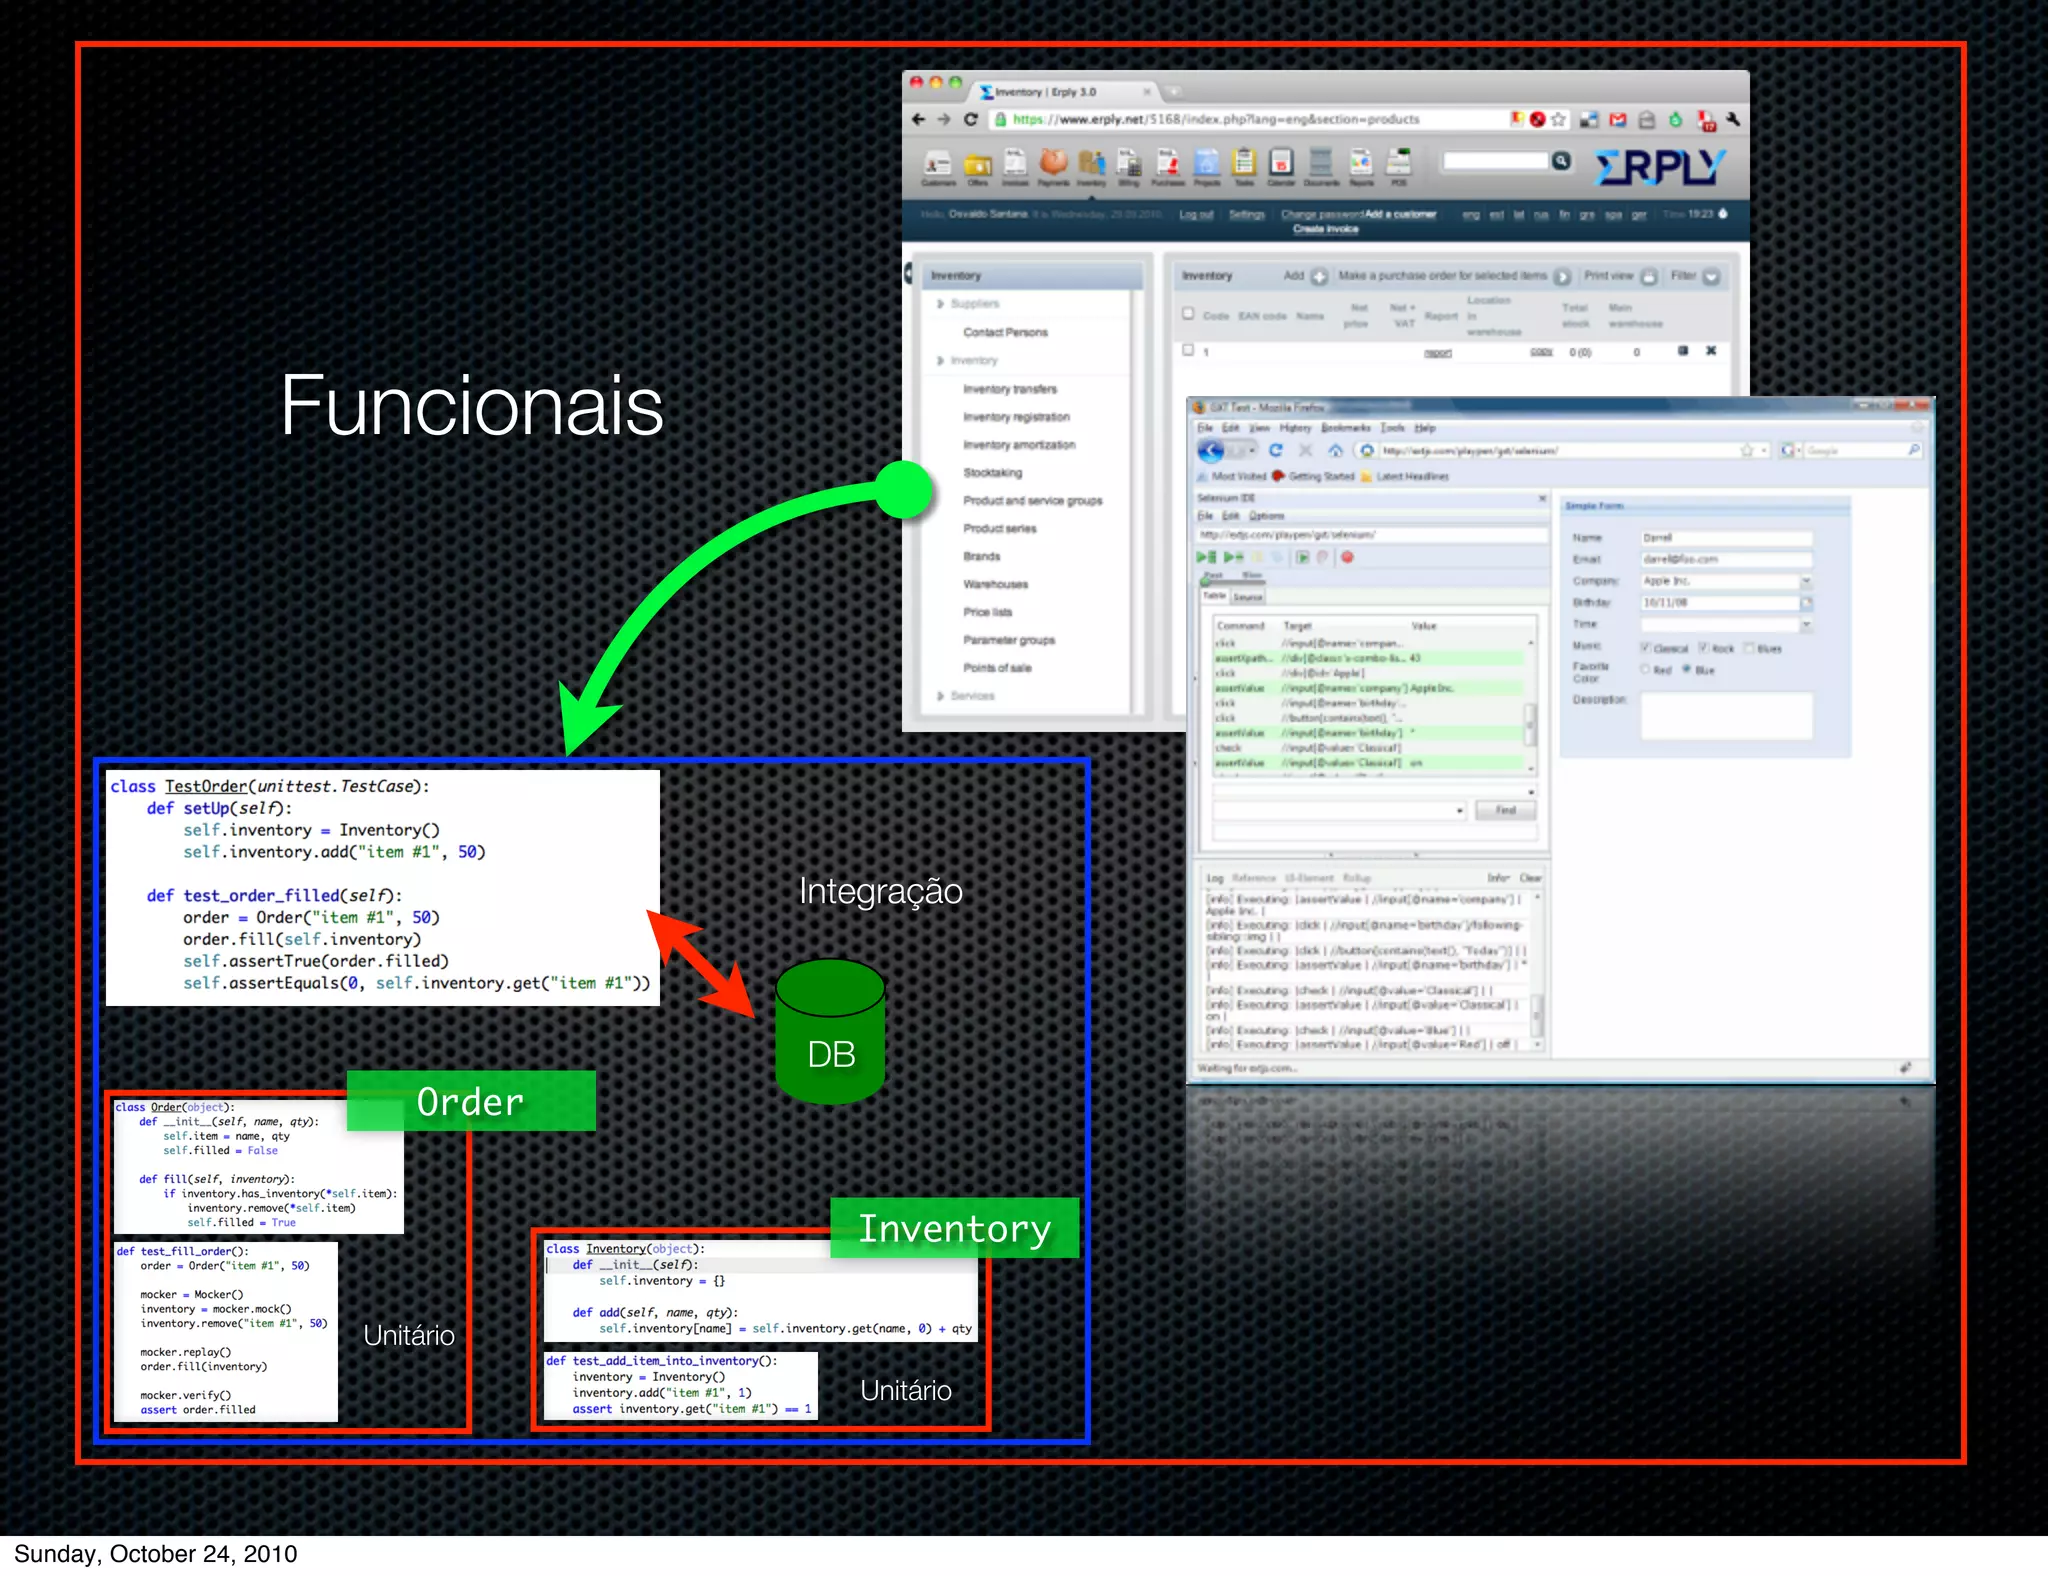The height and width of the screenshot is (1576, 2048).
Task: Click Firefox back button
Action: [1211, 451]
